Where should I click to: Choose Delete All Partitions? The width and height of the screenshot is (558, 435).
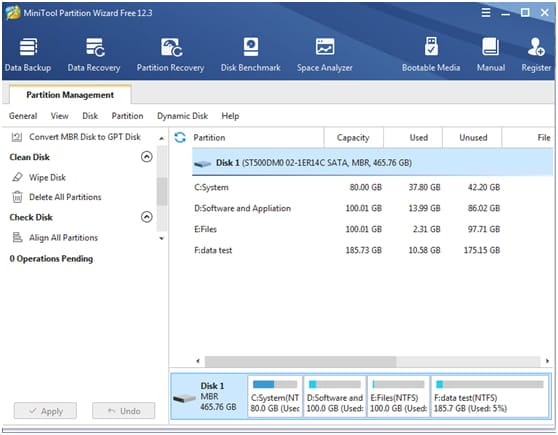pos(65,197)
